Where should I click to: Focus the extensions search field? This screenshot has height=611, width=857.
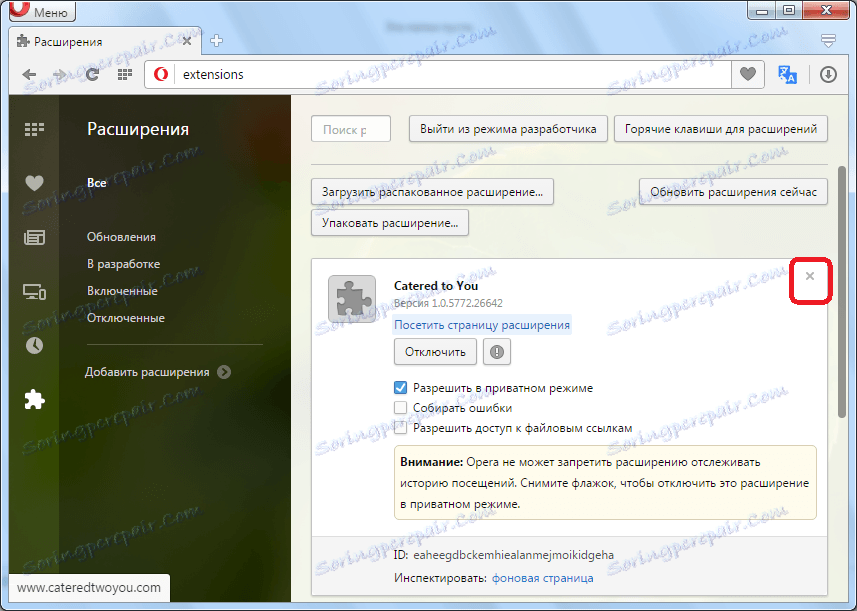tap(351, 129)
